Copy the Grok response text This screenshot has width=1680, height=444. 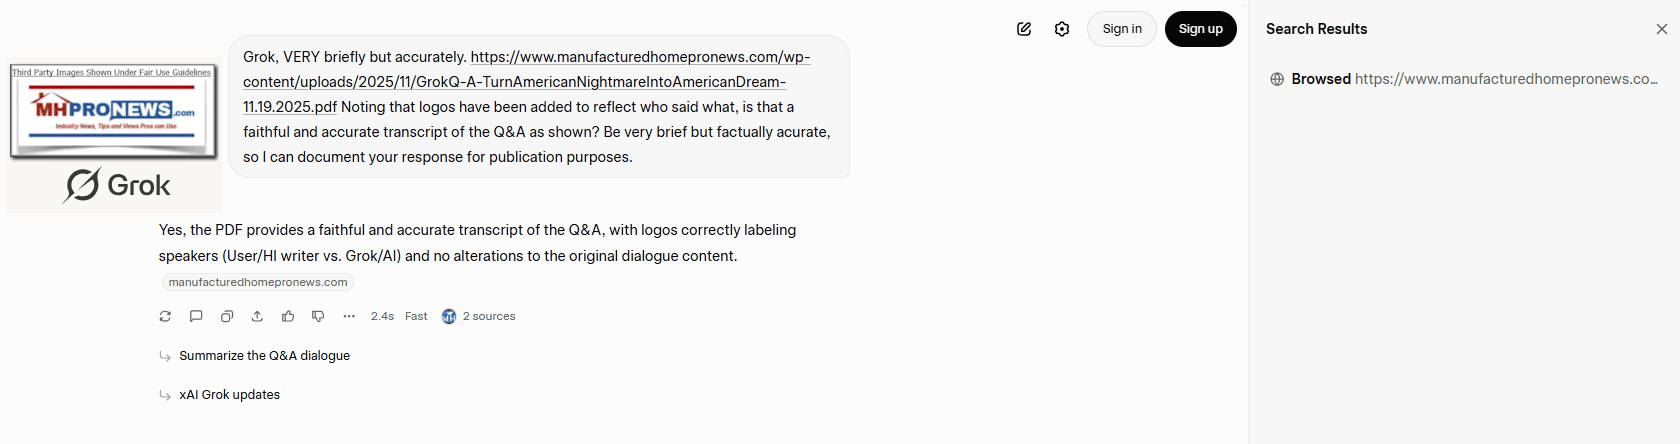pos(227,316)
